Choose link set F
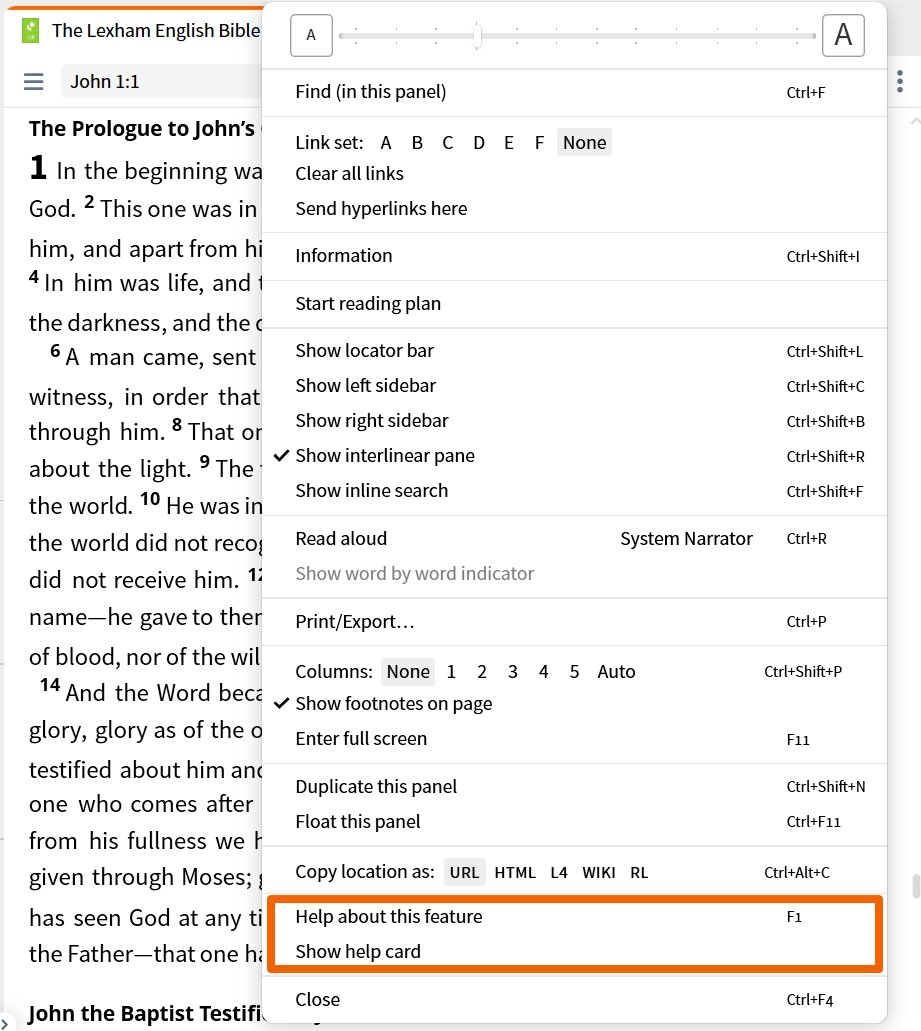The height and width of the screenshot is (1031, 921). pyautogui.click(x=539, y=143)
